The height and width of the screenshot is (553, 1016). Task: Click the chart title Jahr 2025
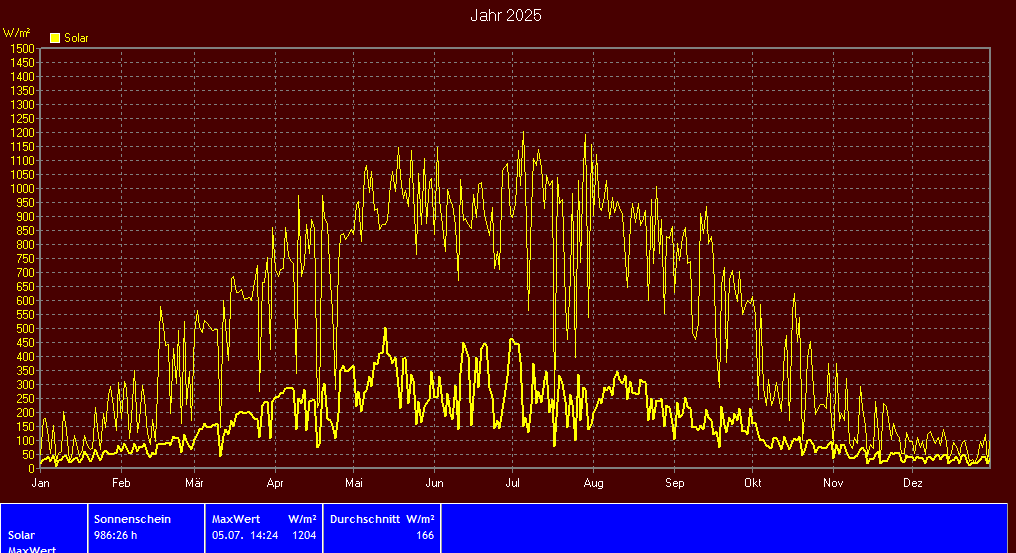coord(506,16)
